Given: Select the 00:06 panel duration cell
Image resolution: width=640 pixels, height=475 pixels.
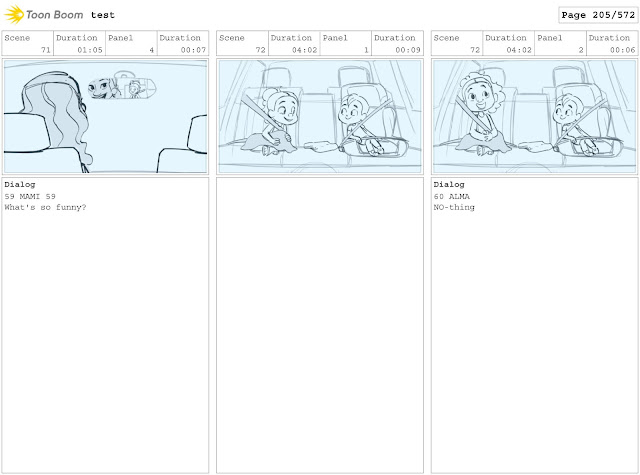Looking at the screenshot, I should pyautogui.click(x=612, y=43).
